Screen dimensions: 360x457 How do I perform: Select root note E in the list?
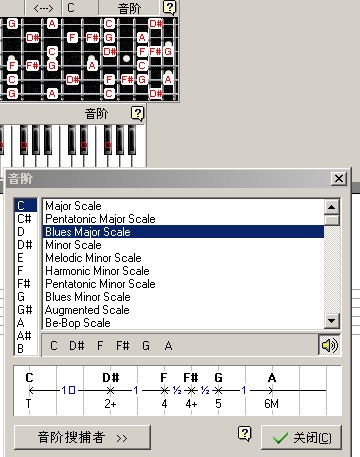coord(26,258)
